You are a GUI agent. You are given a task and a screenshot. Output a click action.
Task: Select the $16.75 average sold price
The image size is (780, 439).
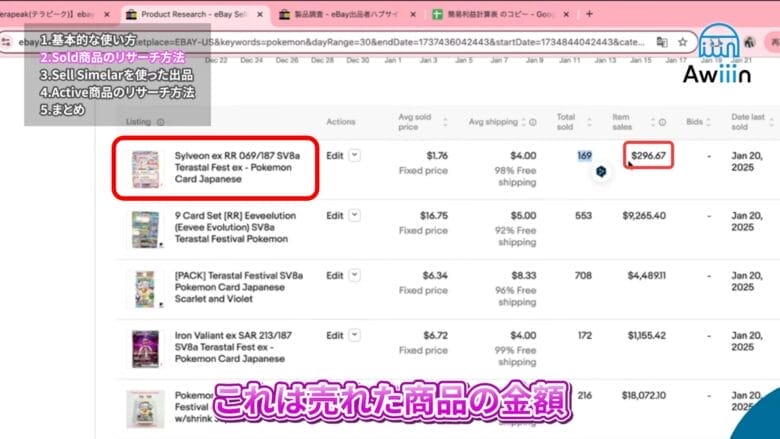(x=434, y=216)
